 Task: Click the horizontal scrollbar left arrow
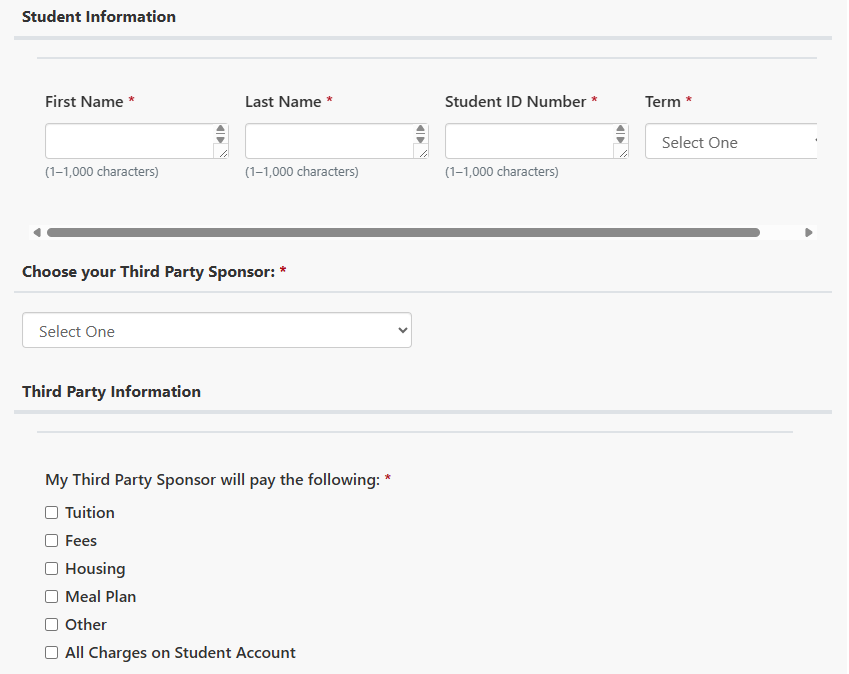[x=37, y=233]
